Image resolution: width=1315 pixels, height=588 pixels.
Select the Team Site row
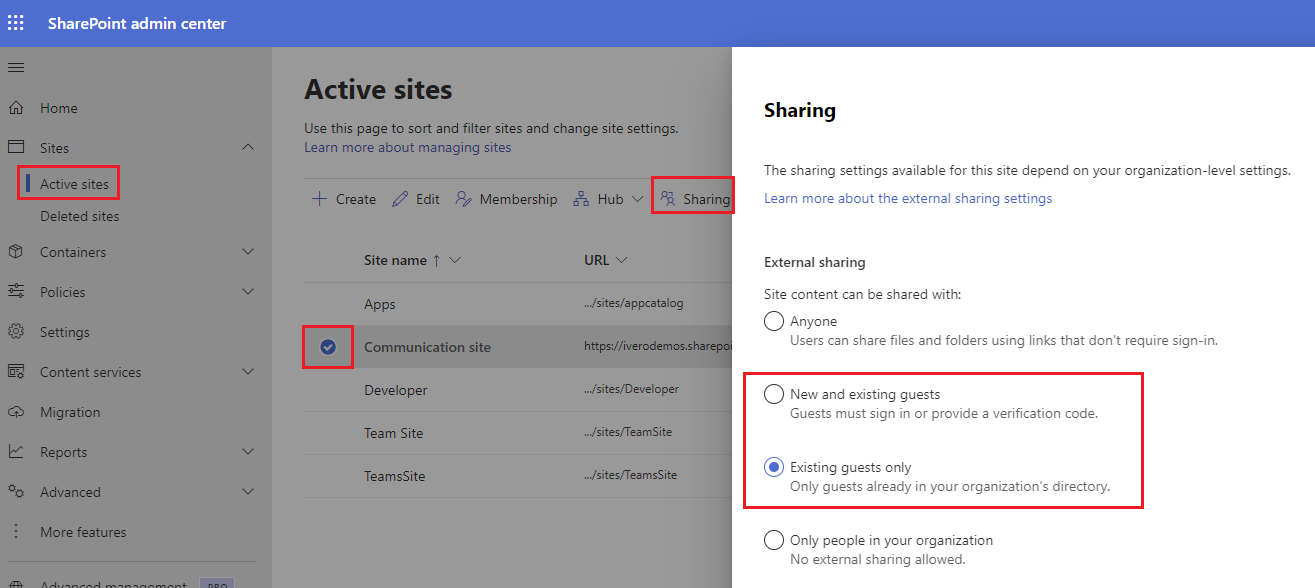pyautogui.click(x=518, y=433)
